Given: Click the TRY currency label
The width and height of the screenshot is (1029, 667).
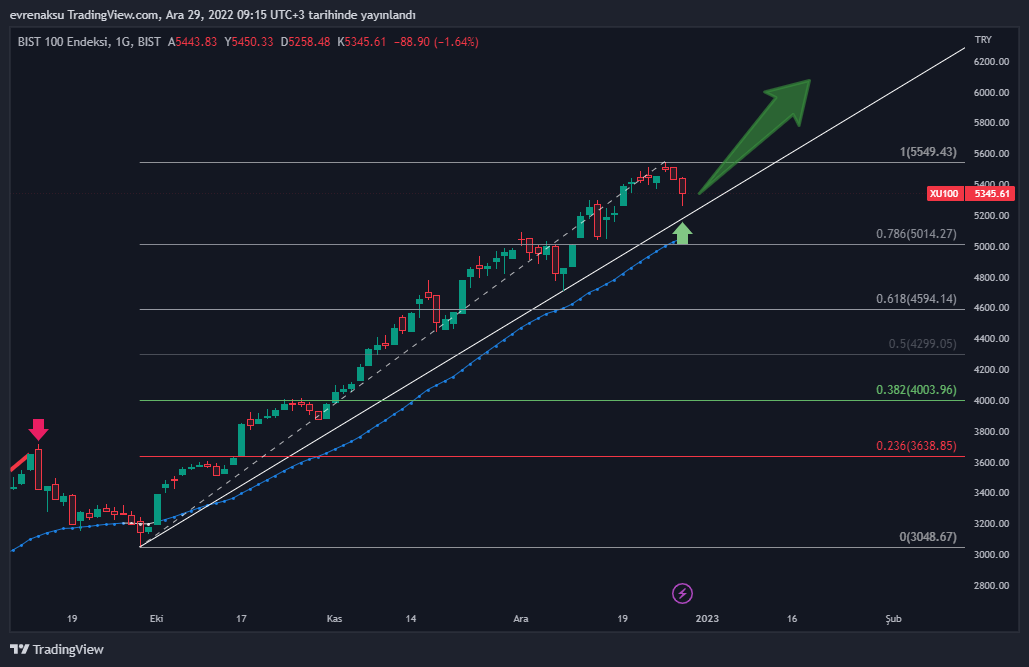Looking at the screenshot, I should [983, 40].
